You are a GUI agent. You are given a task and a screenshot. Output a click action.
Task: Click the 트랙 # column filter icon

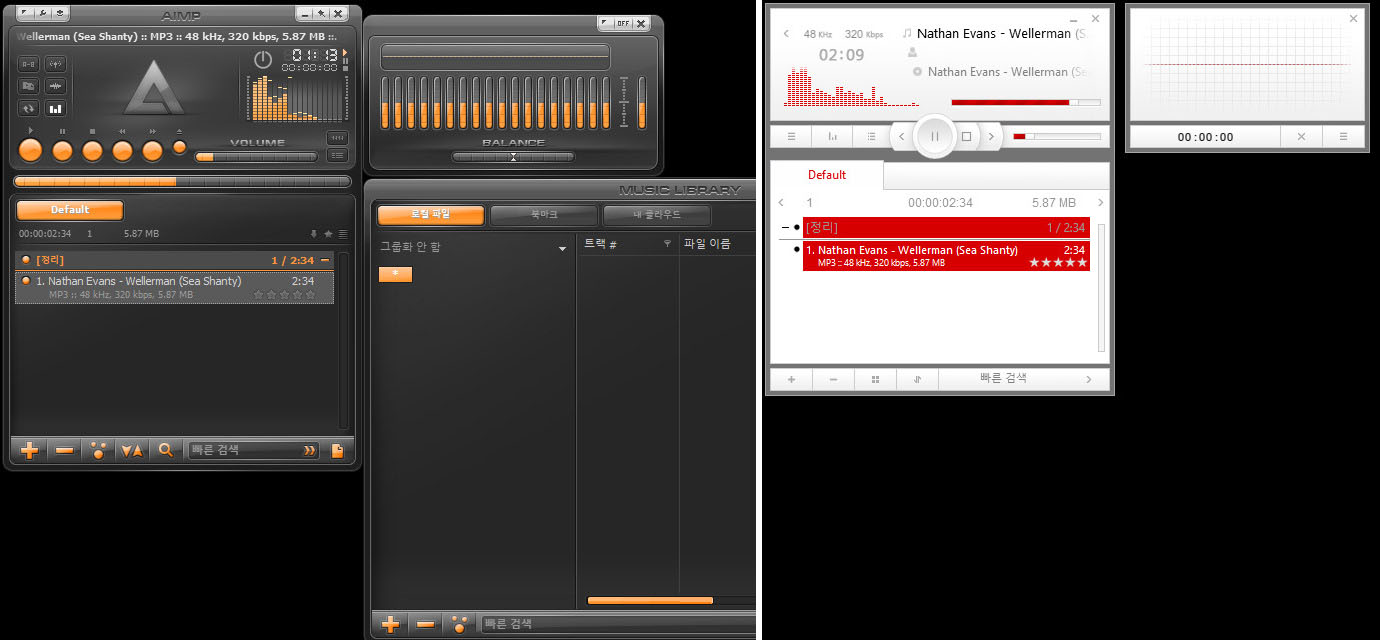[667, 244]
